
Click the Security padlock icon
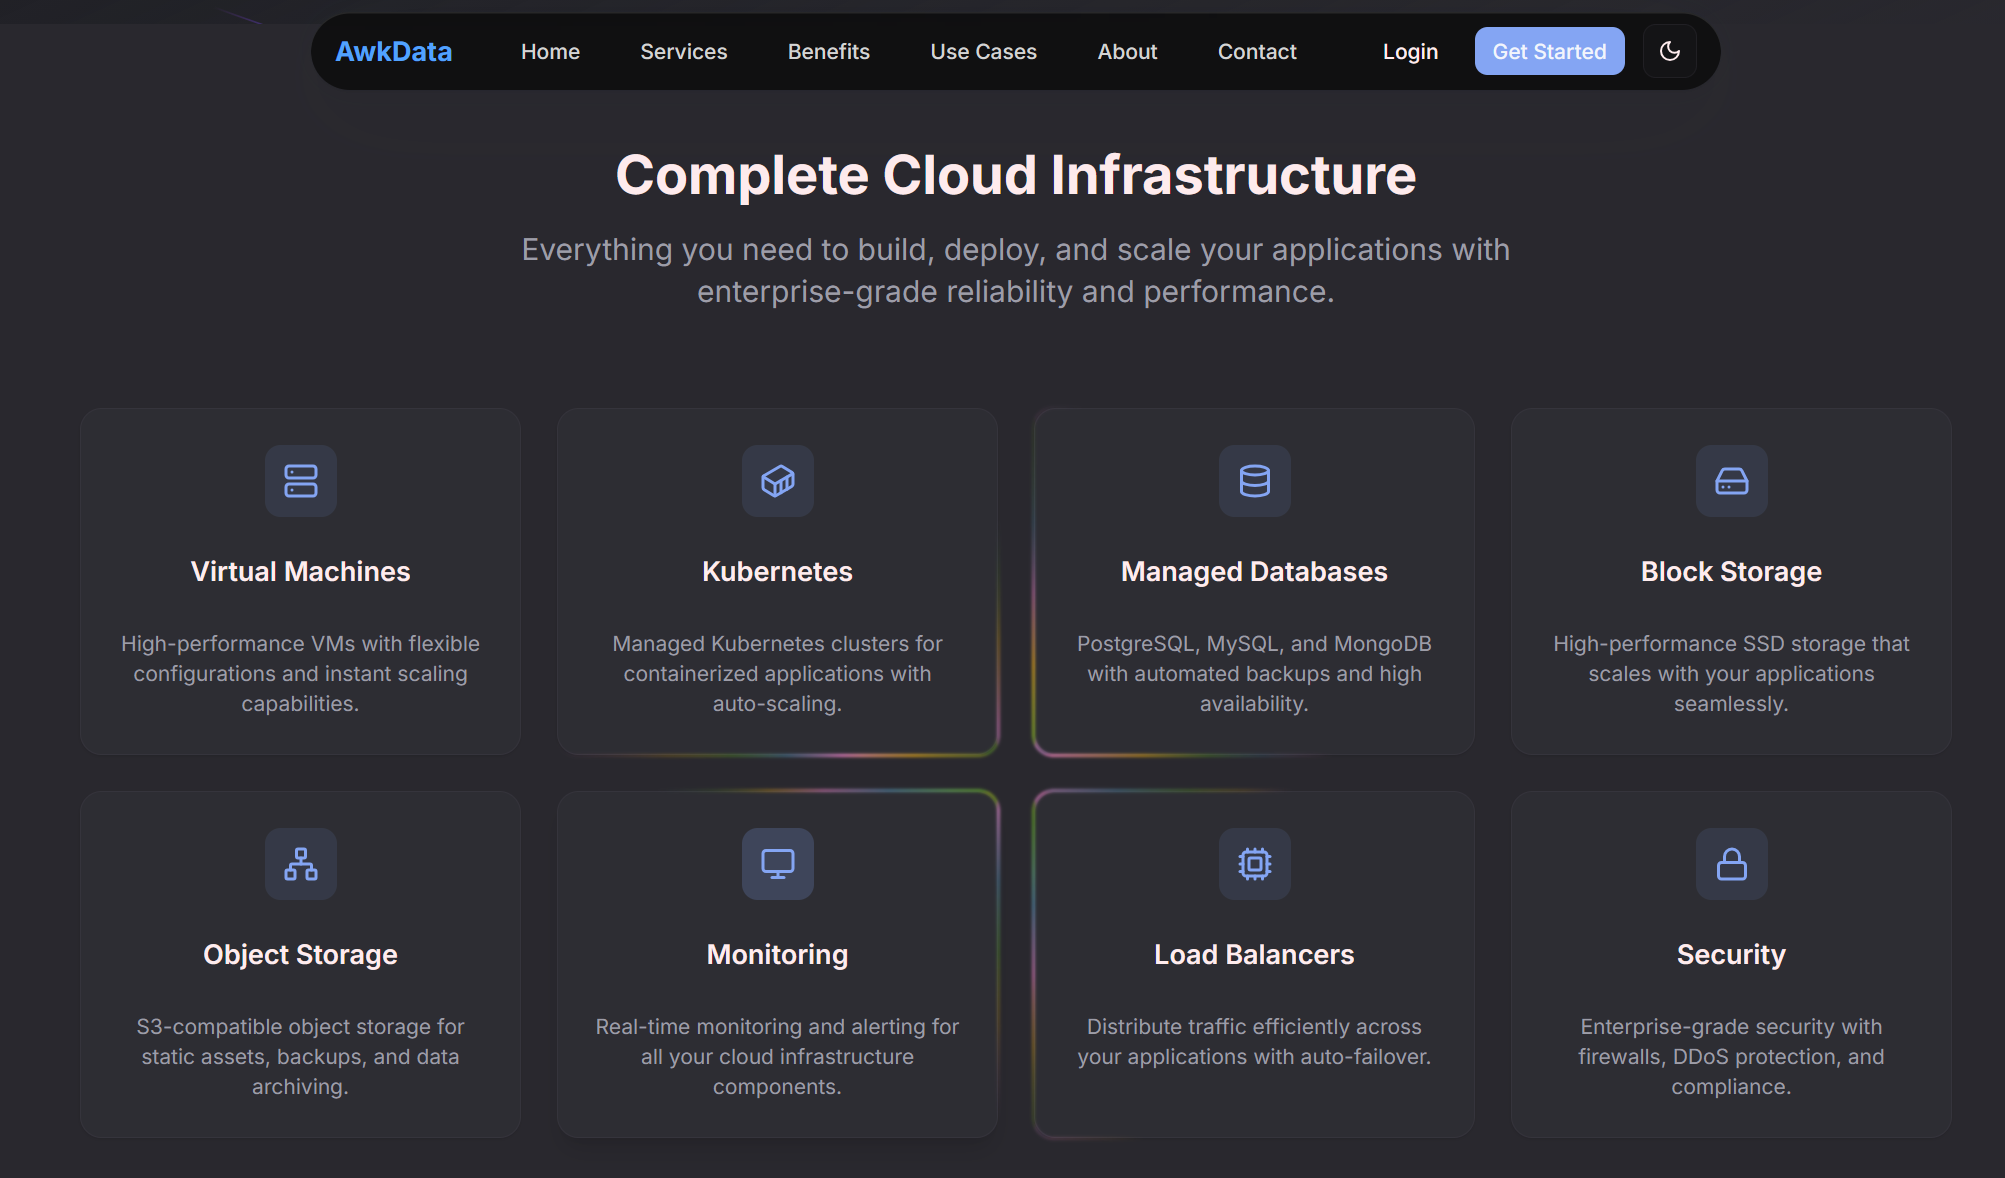click(1731, 864)
